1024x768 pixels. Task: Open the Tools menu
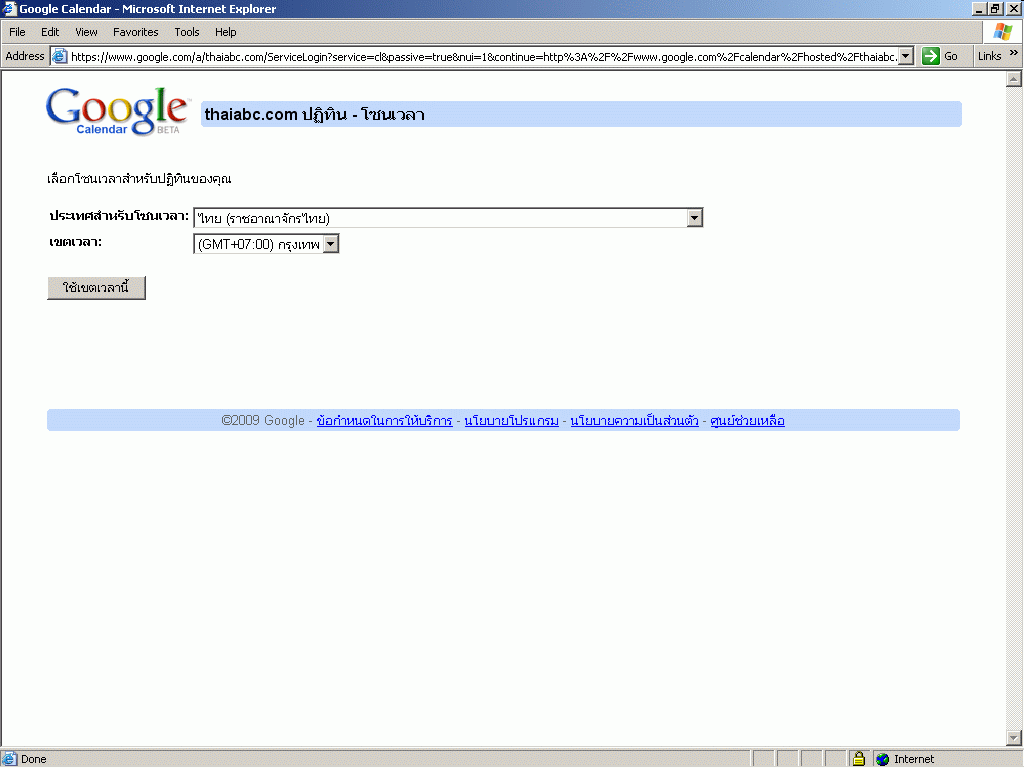187,32
